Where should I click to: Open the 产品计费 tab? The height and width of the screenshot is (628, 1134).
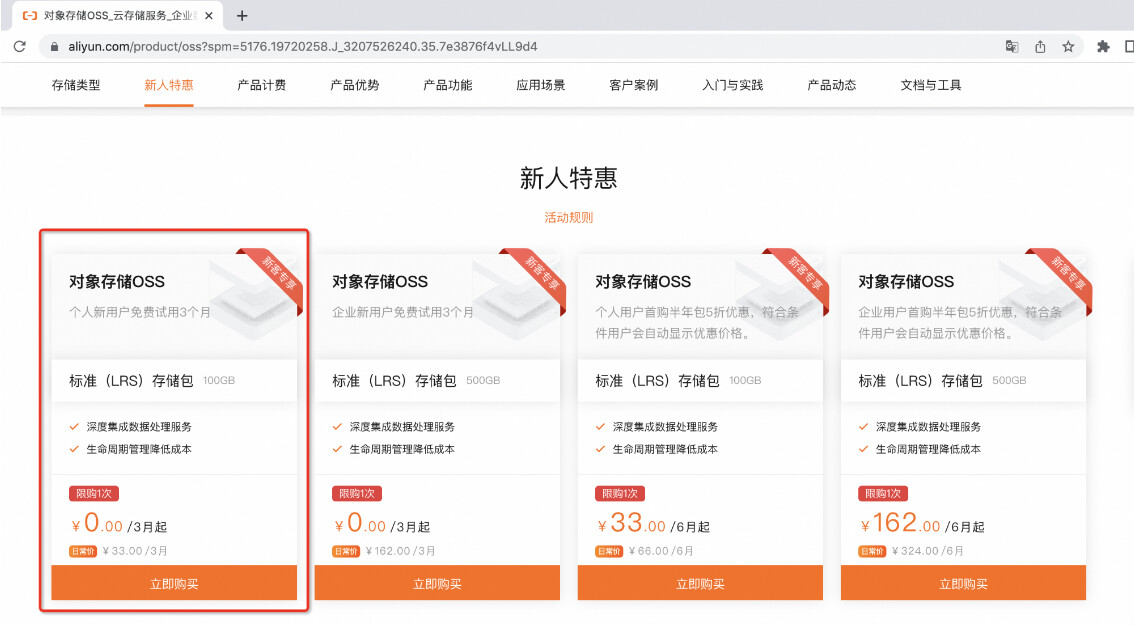click(x=262, y=85)
